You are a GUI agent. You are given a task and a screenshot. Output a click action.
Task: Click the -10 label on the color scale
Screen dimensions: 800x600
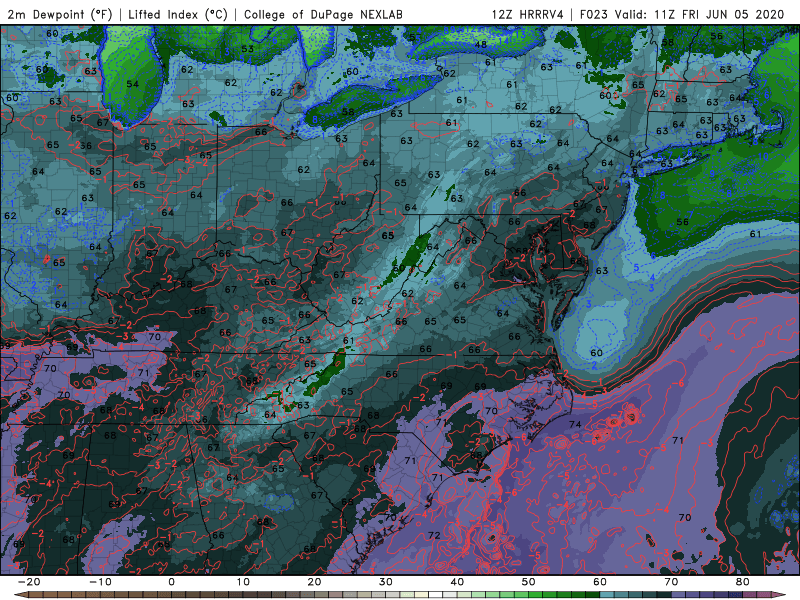(x=100, y=582)
